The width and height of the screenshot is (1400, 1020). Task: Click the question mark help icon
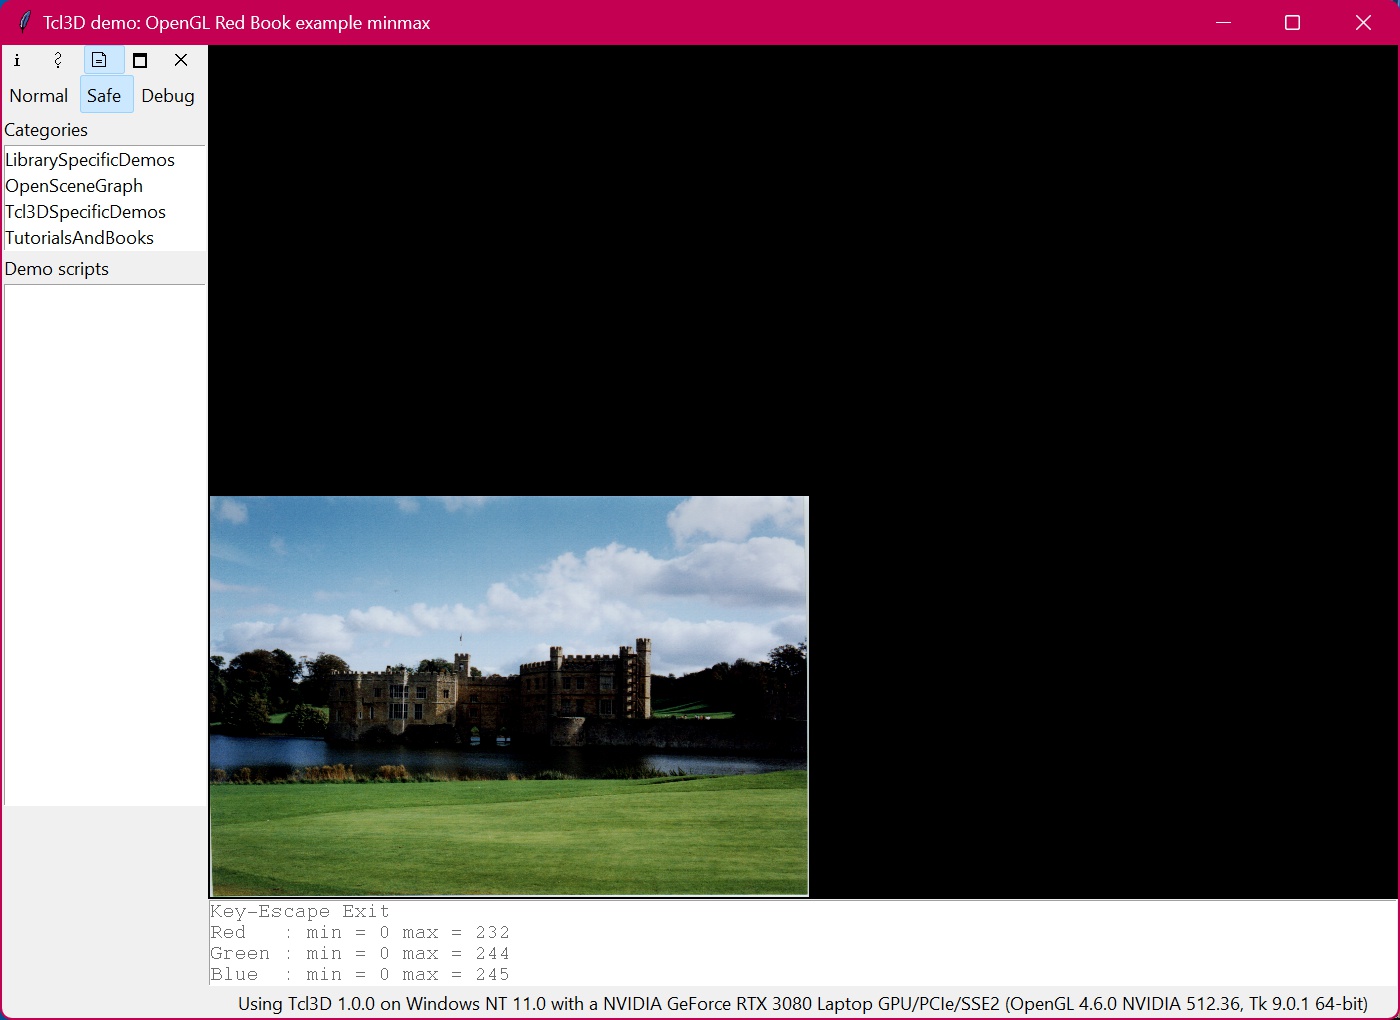point(58,60)
